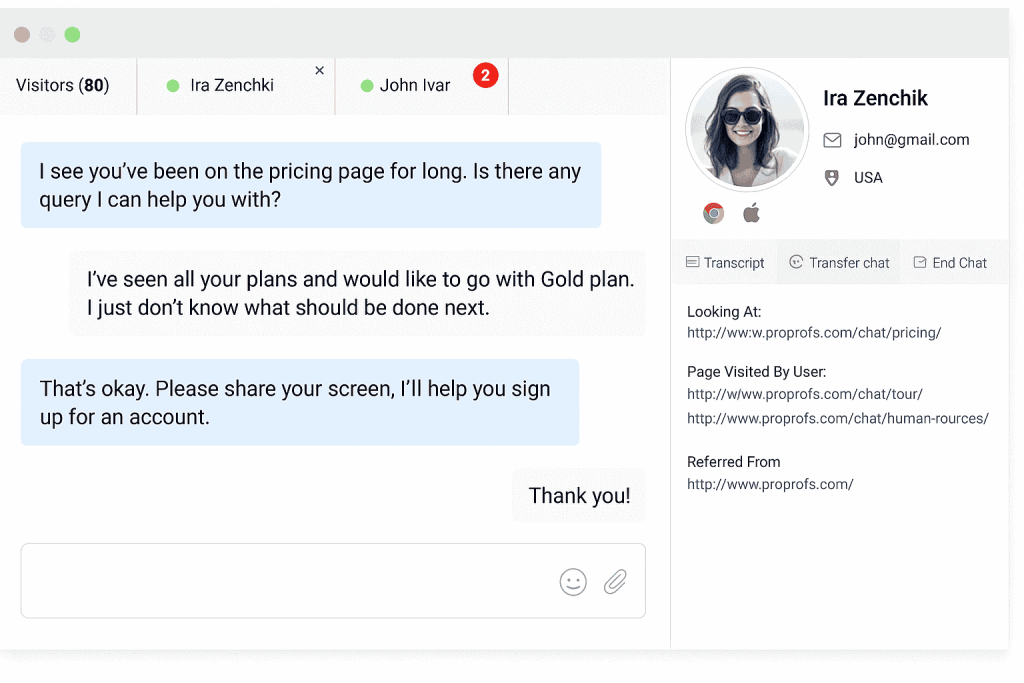Click the shield icon next to USA
1024x683 pixels.
click(832, 177)
